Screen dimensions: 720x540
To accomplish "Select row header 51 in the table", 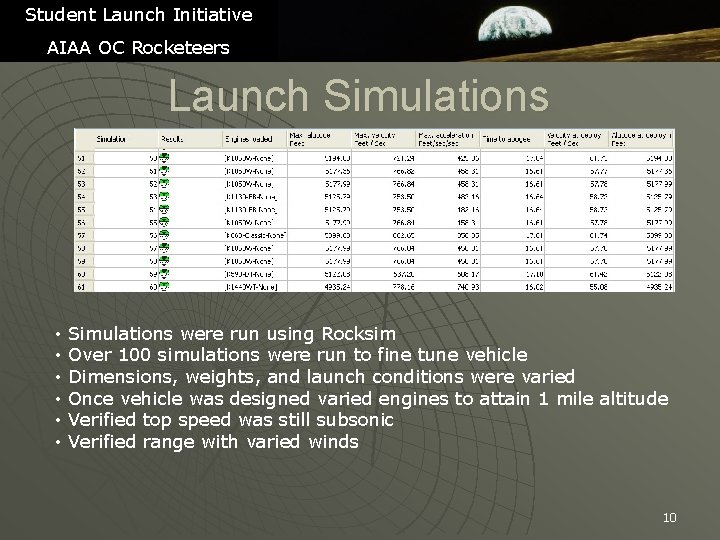I will (84, 158).
